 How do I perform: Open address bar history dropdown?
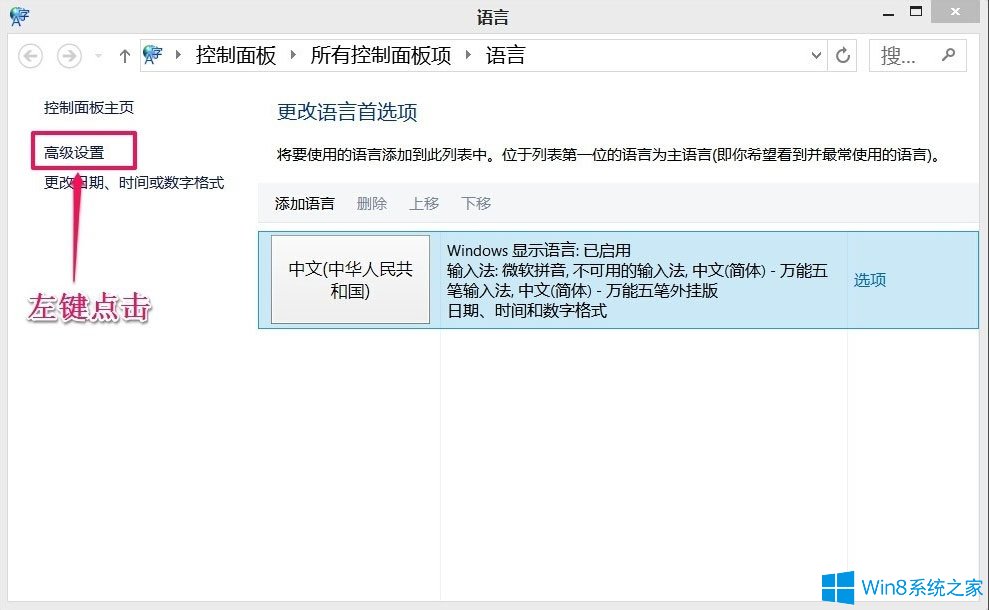[816, 56]
